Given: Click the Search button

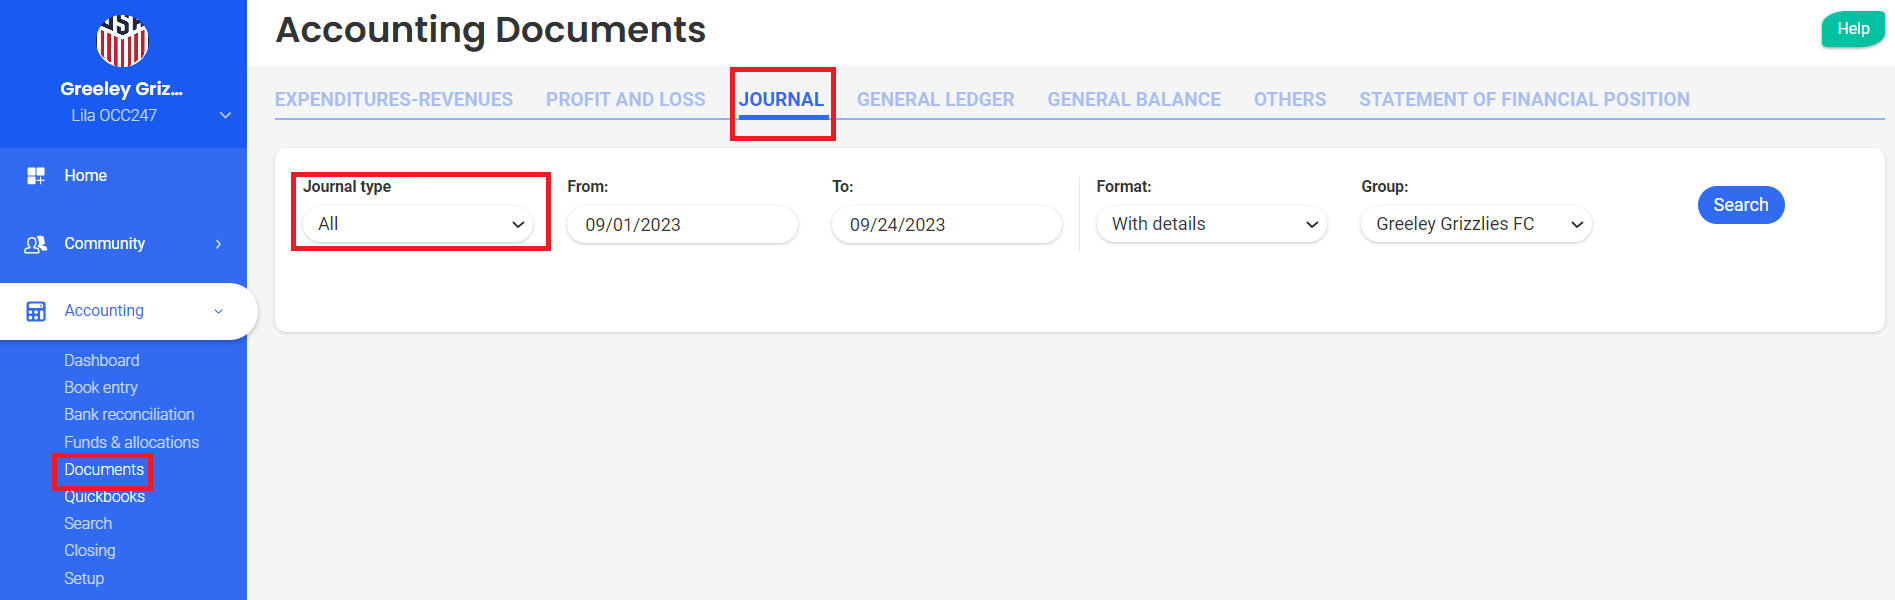Looking at the screenshot, I should point(1740,205).
